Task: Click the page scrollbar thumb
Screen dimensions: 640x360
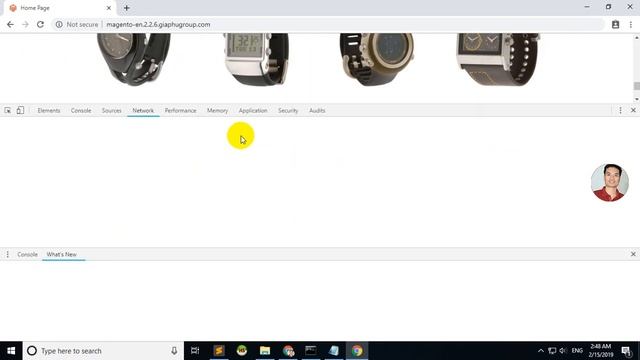Action: 636,86
